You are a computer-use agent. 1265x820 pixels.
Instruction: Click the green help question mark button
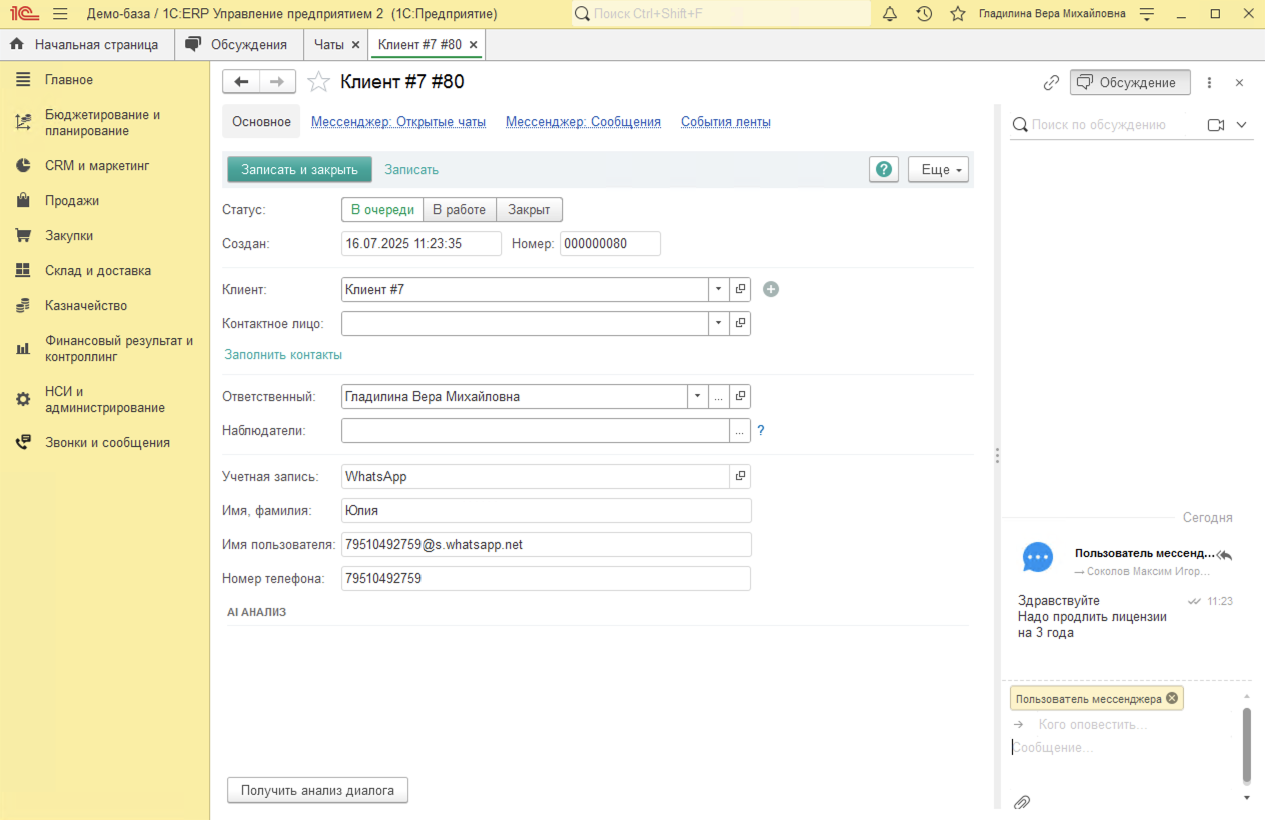pos(884,169)
